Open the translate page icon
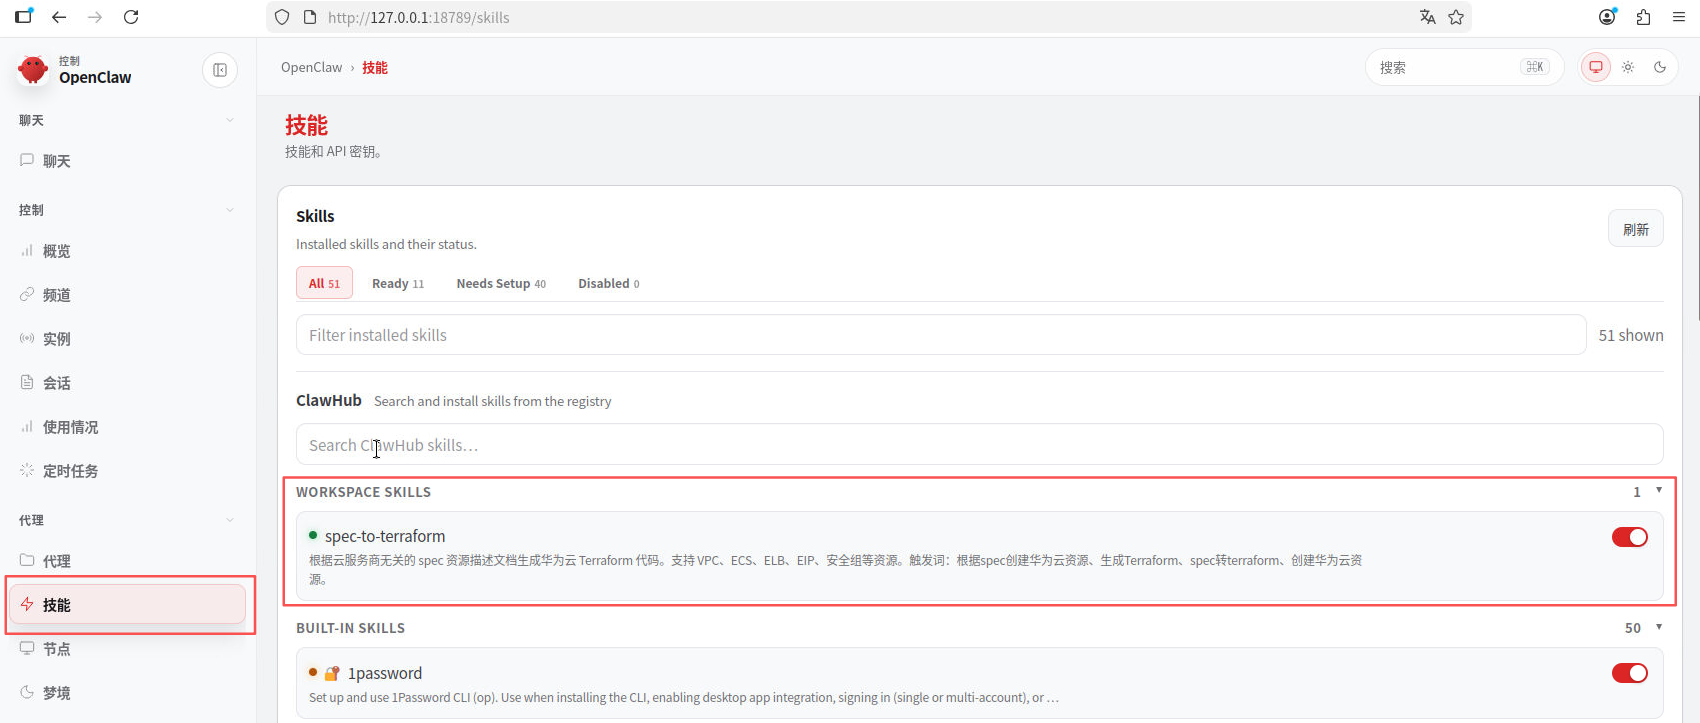This screenshot has height=723, width=1700. click(1428, 17)
